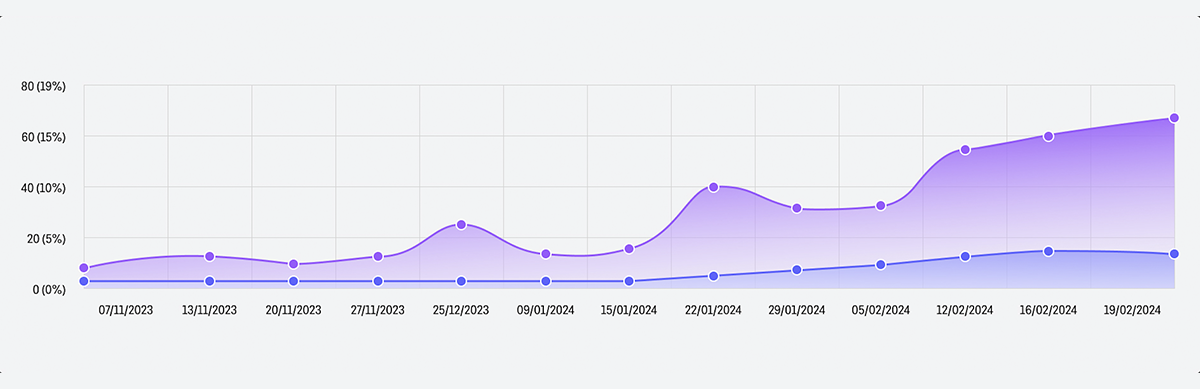Select the rightmost blue data point

click(x=1174, y=254)
